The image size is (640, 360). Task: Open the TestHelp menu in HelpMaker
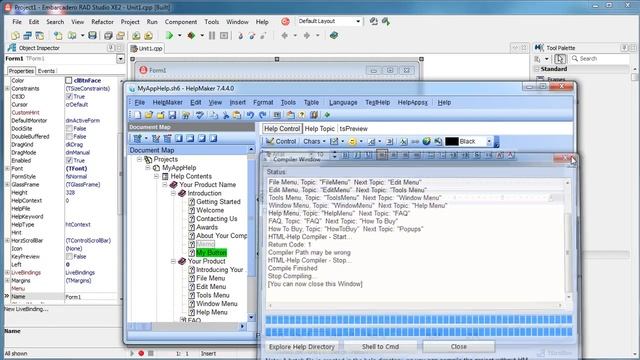pos(378,102)
